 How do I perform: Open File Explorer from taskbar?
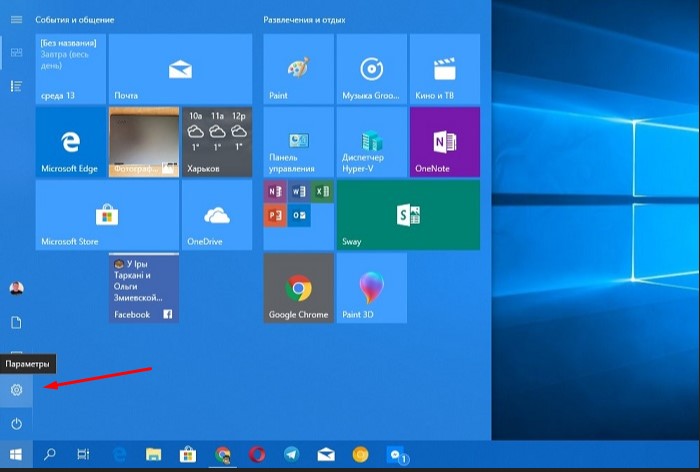[x=153, y=455]
